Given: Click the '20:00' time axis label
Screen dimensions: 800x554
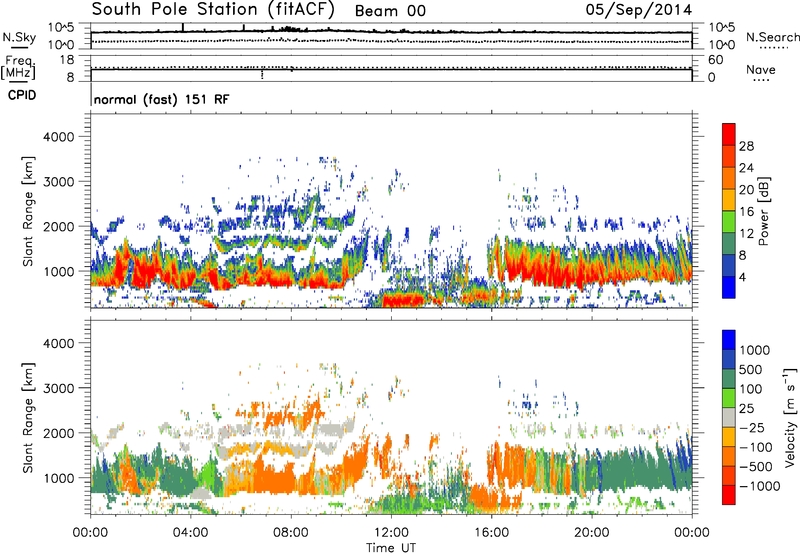Looking at the screenshot, I should (591, 533).
